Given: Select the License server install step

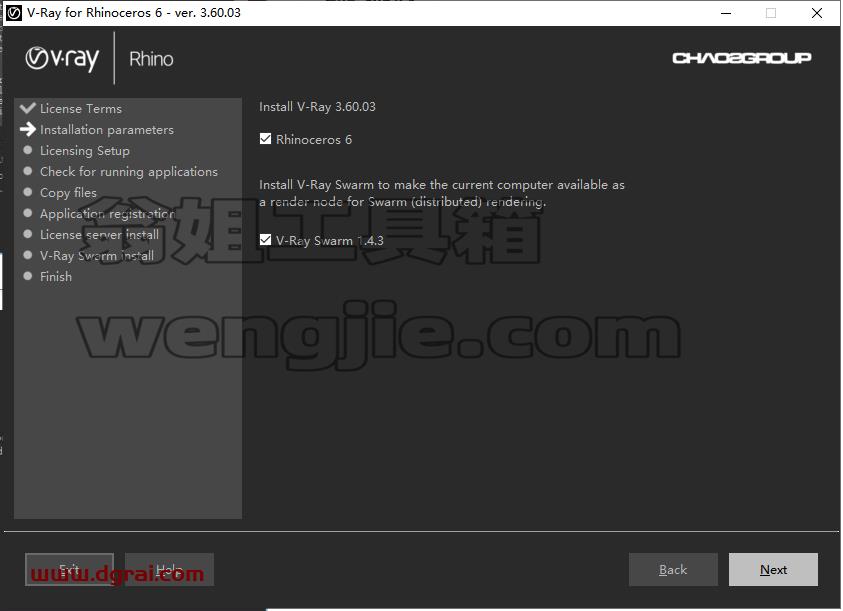Looking at the screenshot, I should 99,235.
